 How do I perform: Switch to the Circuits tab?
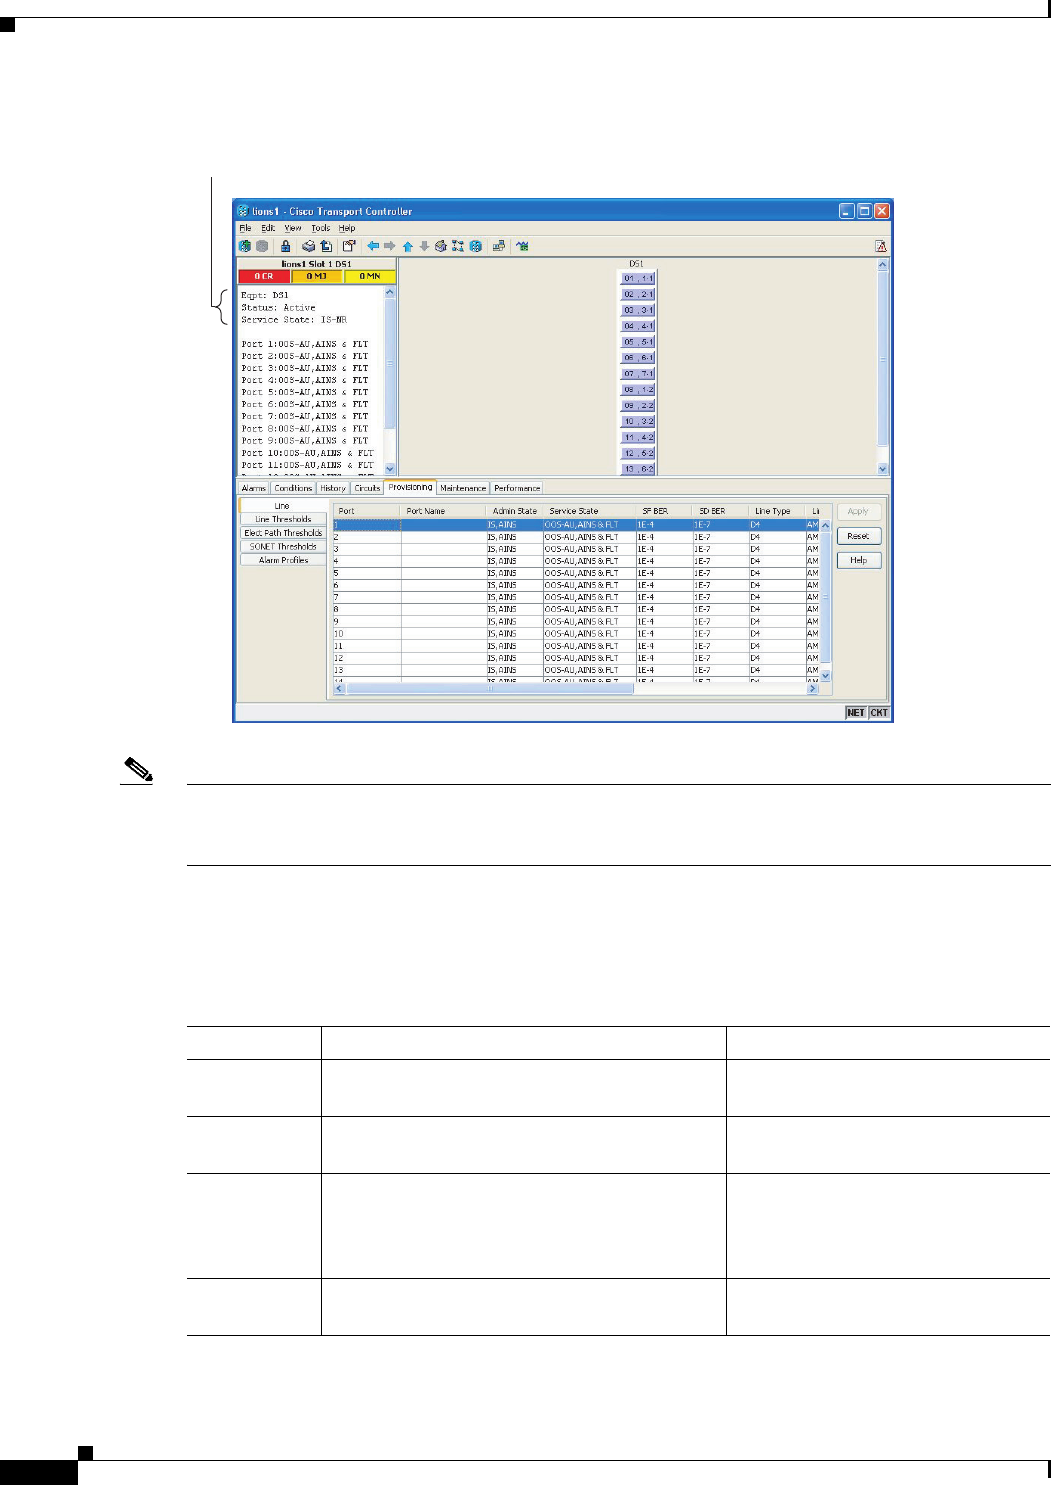coord(367,488)
